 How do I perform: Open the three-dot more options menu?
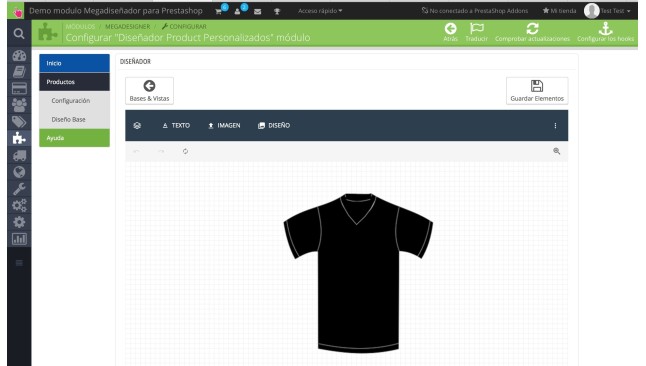point(555,126)
